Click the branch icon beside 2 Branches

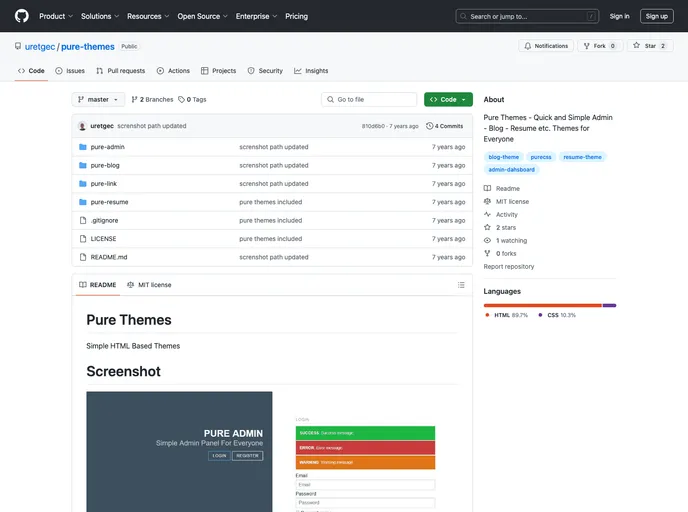[134, 100]
